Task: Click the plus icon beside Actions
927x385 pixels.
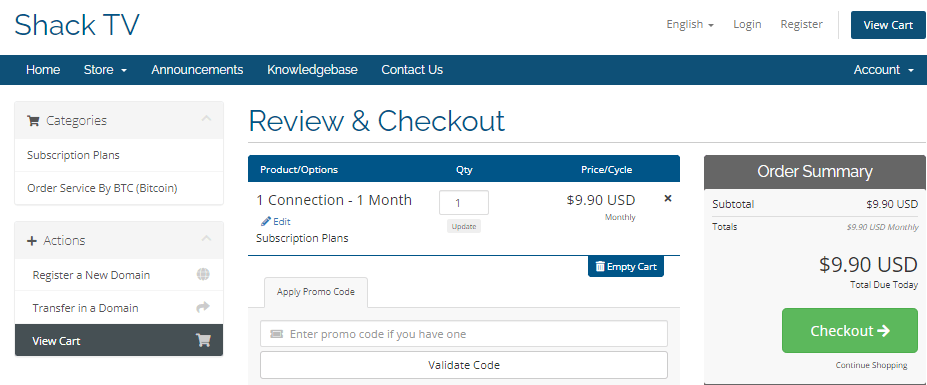Action: [x=32, y=241]
